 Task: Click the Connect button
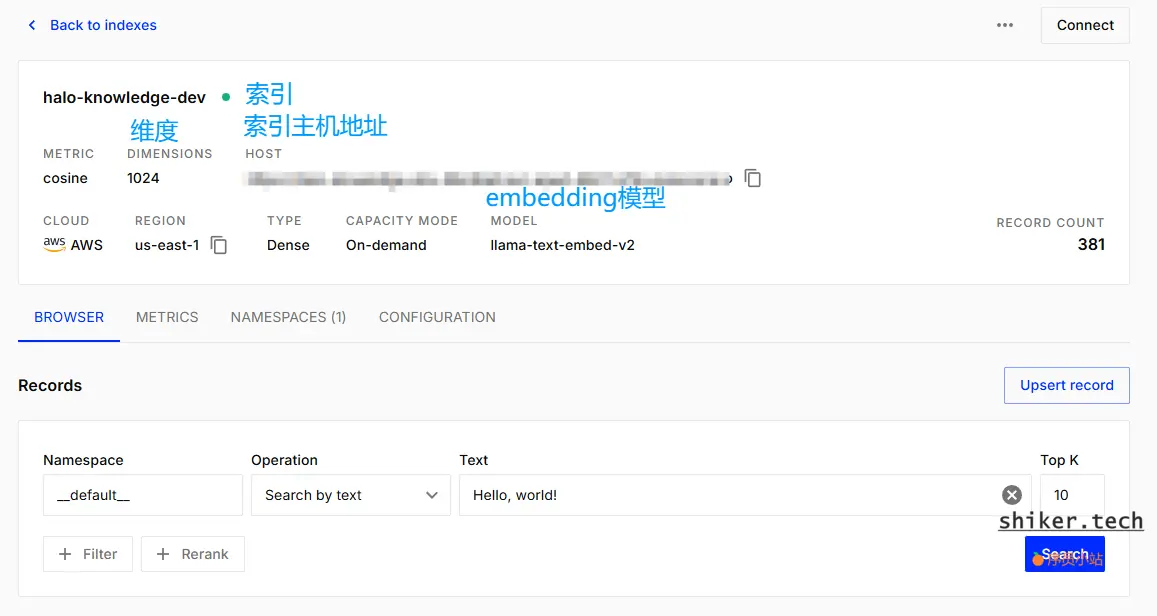(1085, 25)
